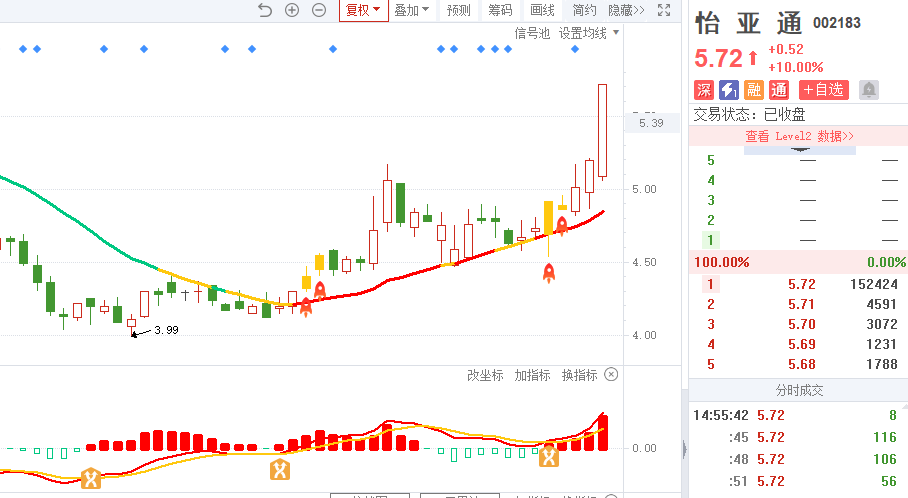Switch to 简约 view
This screenshot has height=498, width=908.
click(x=584, y=10)
